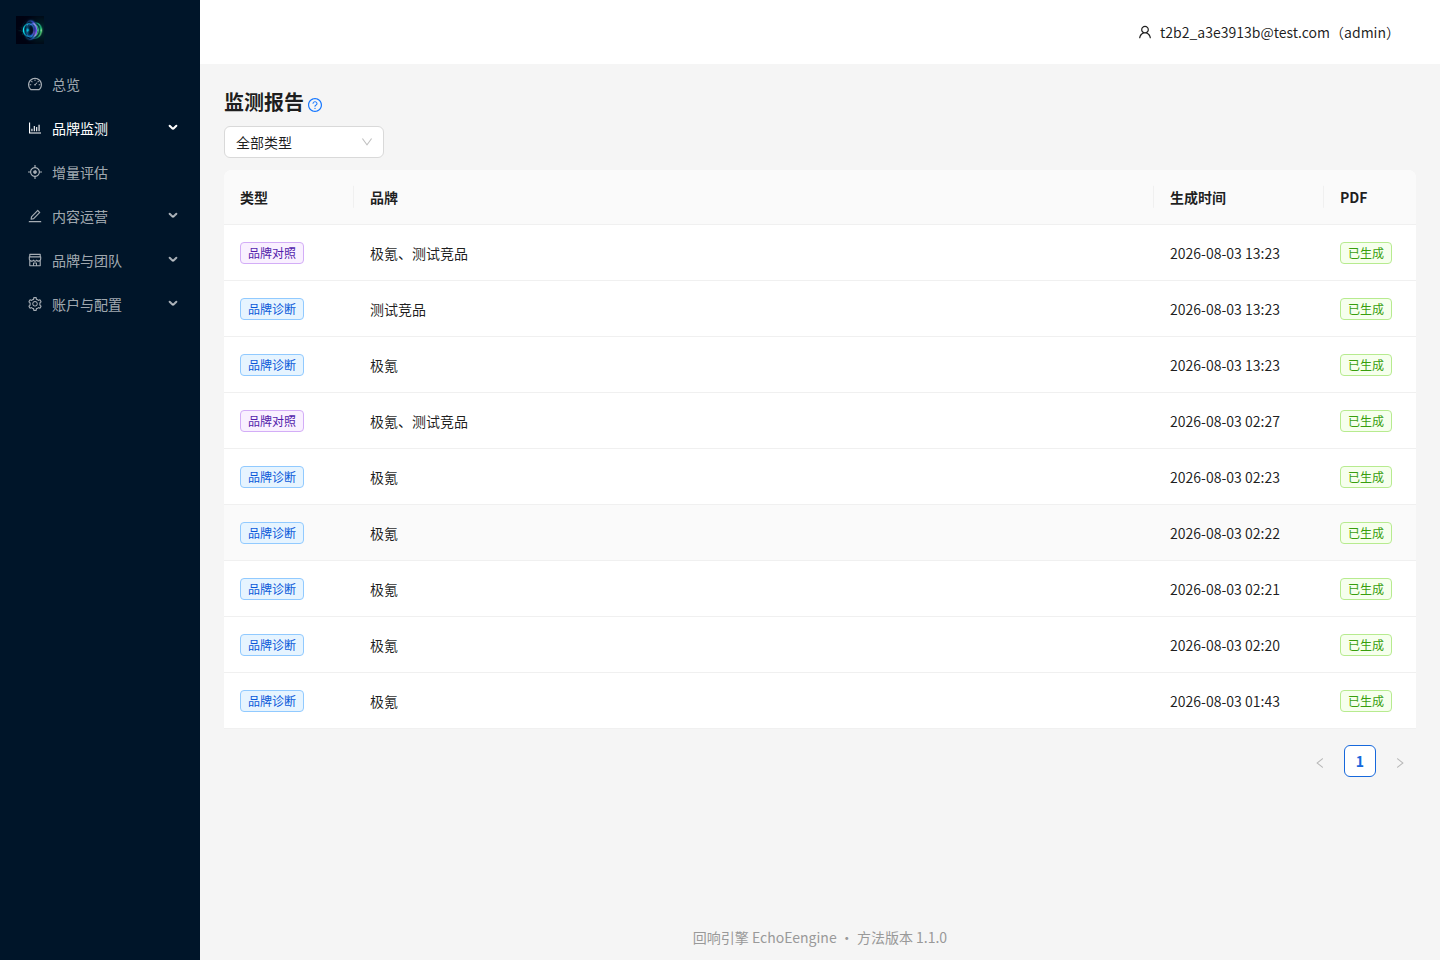This screenshot has width=1440, height=960.
Task: Click 品牌 column header
Action: [384, 198]
